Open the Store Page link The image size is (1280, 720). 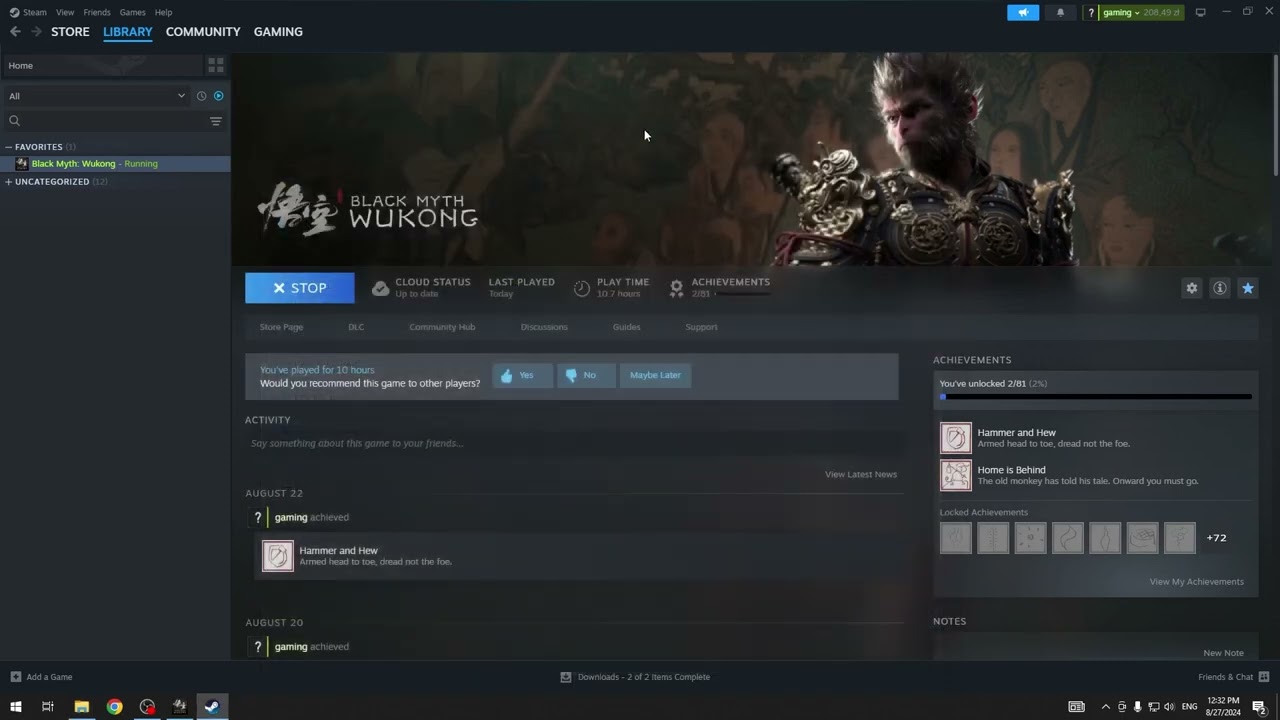click(x=281, y=327)
